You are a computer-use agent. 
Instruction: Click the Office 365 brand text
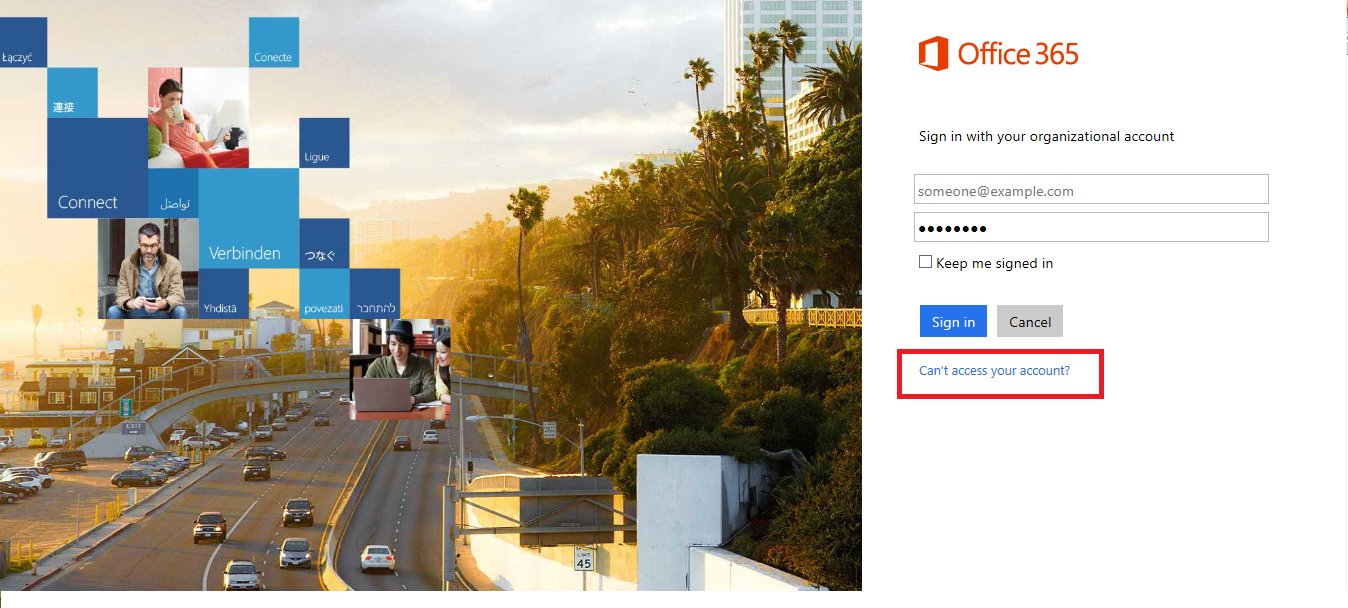tap(1018, 54)
